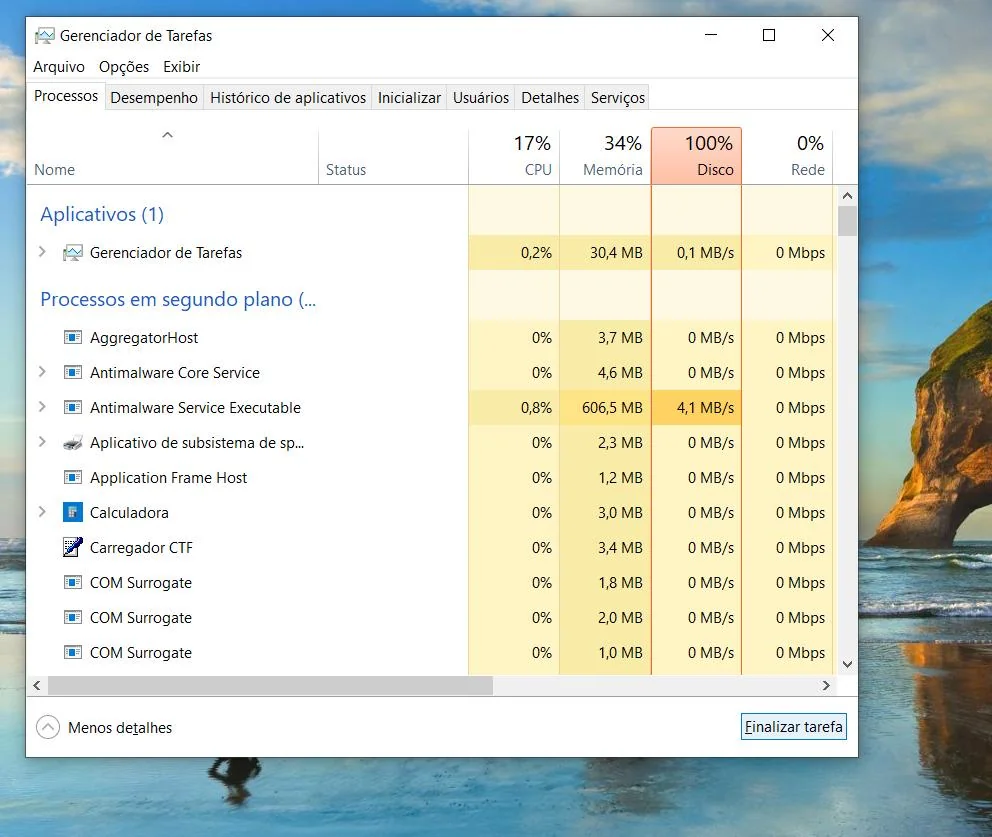Screen dimensions: 992x837
Task: Sort by the 34% Memória column header
Action: pyautogui.click(x=605, y=157)
